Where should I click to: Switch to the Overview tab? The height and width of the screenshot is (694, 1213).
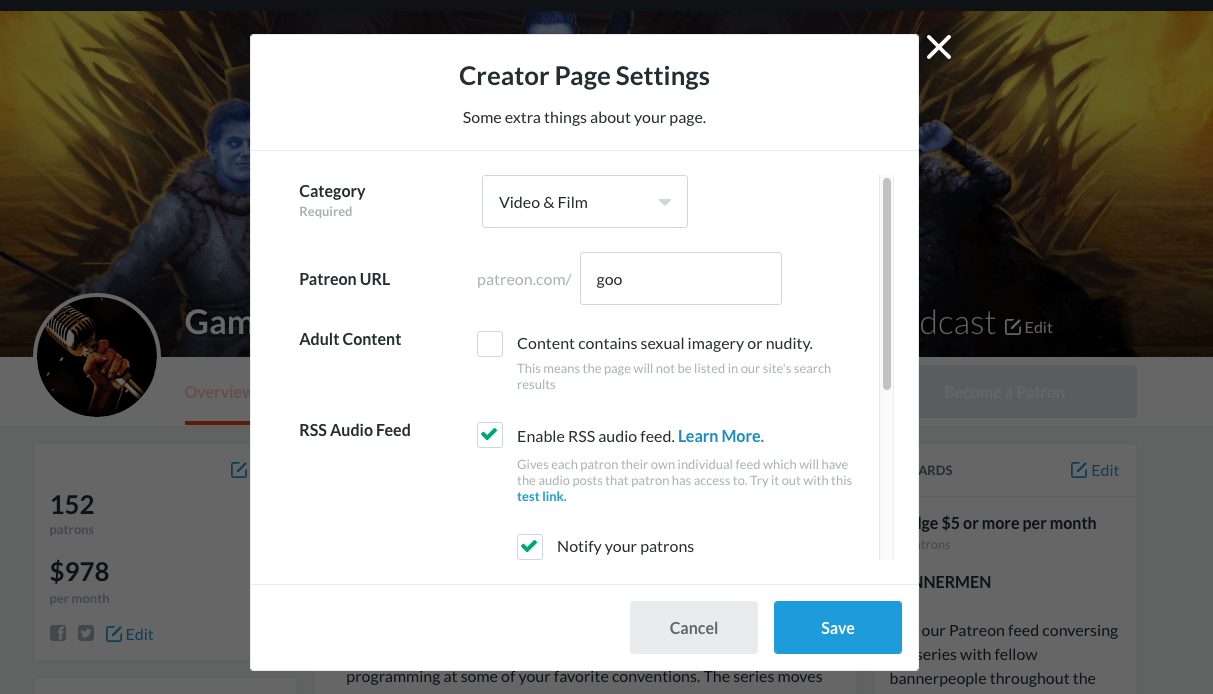pos(216,392)
